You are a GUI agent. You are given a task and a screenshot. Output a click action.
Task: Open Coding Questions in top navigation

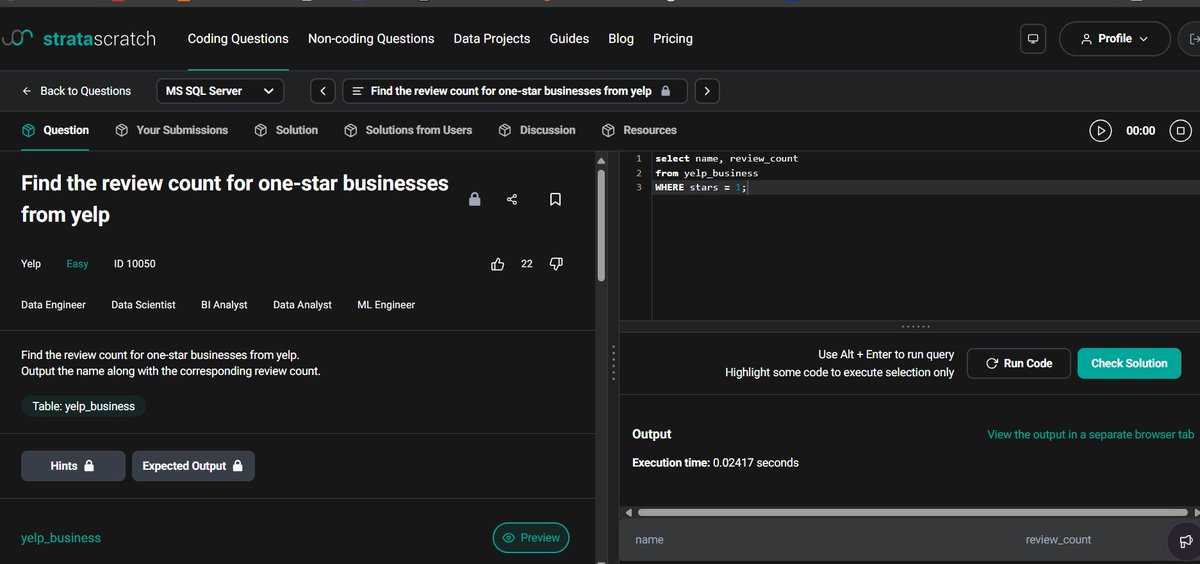(x=238, y=39)
